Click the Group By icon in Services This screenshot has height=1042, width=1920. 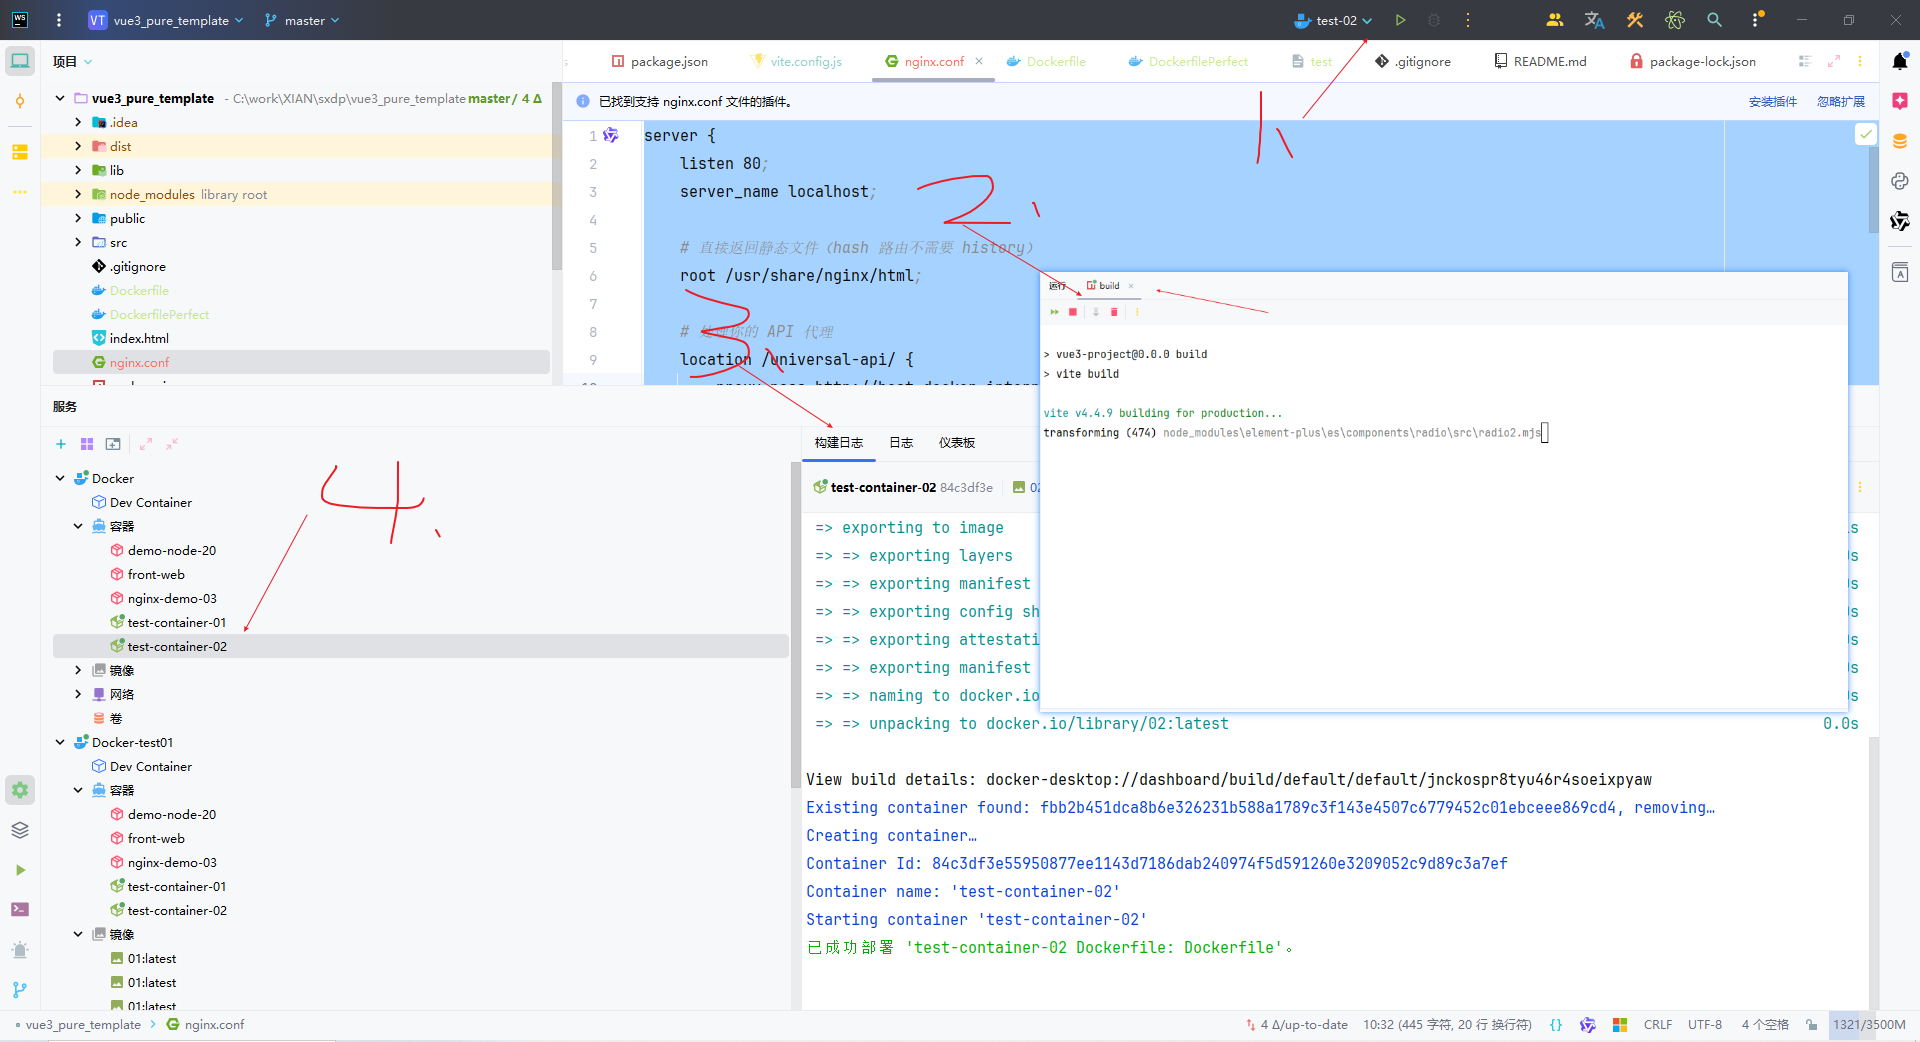[87, 444]
